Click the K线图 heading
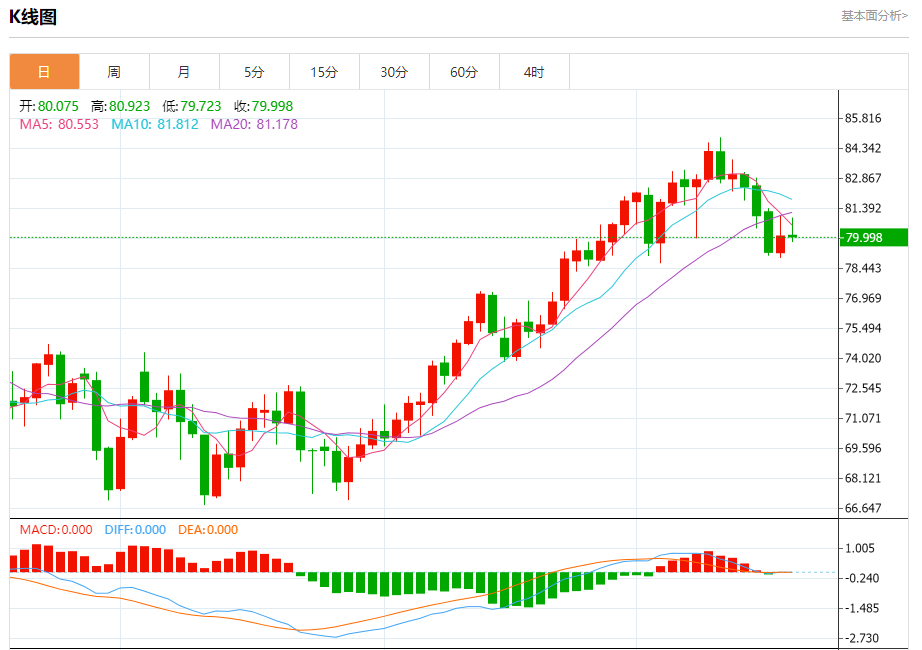922x650 pixels. pos(33,17)
